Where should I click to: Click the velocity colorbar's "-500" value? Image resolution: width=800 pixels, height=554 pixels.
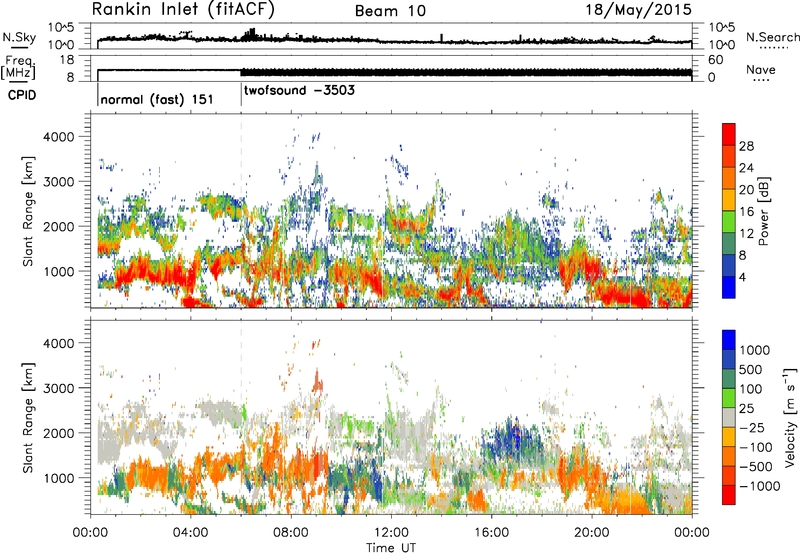point(755,467)
